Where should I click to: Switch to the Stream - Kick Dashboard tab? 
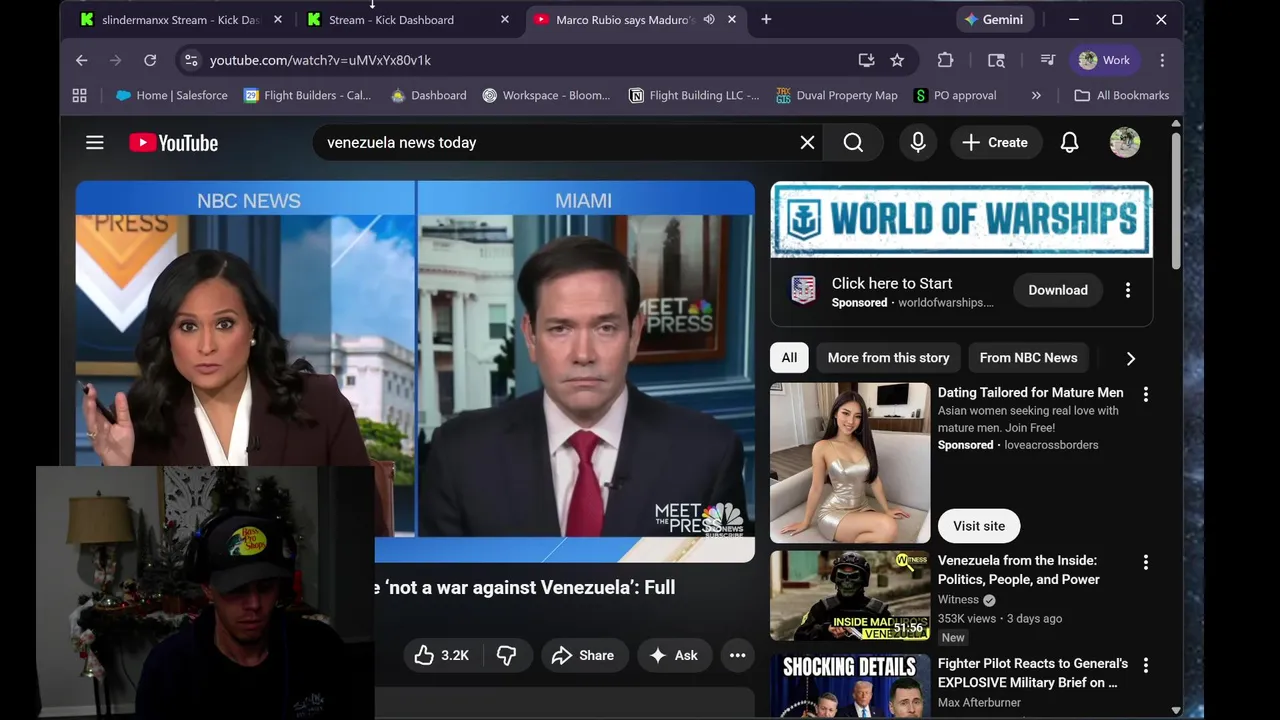click(391, 19)
